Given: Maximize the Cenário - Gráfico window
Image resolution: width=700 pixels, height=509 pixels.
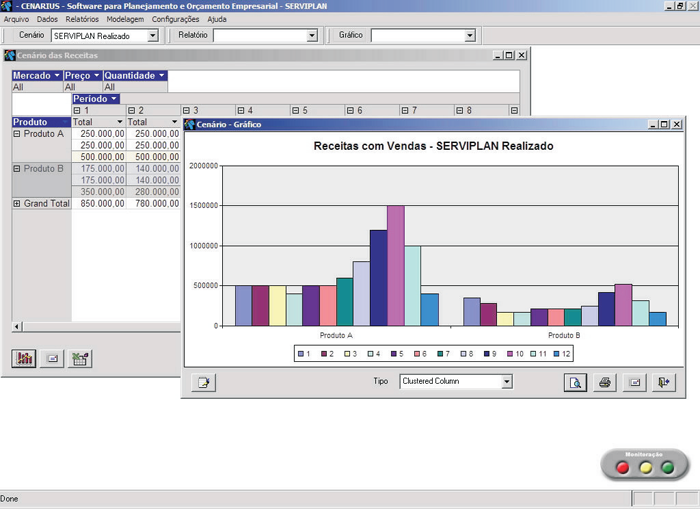Looking at the screenshot, I should pos(664,124).
